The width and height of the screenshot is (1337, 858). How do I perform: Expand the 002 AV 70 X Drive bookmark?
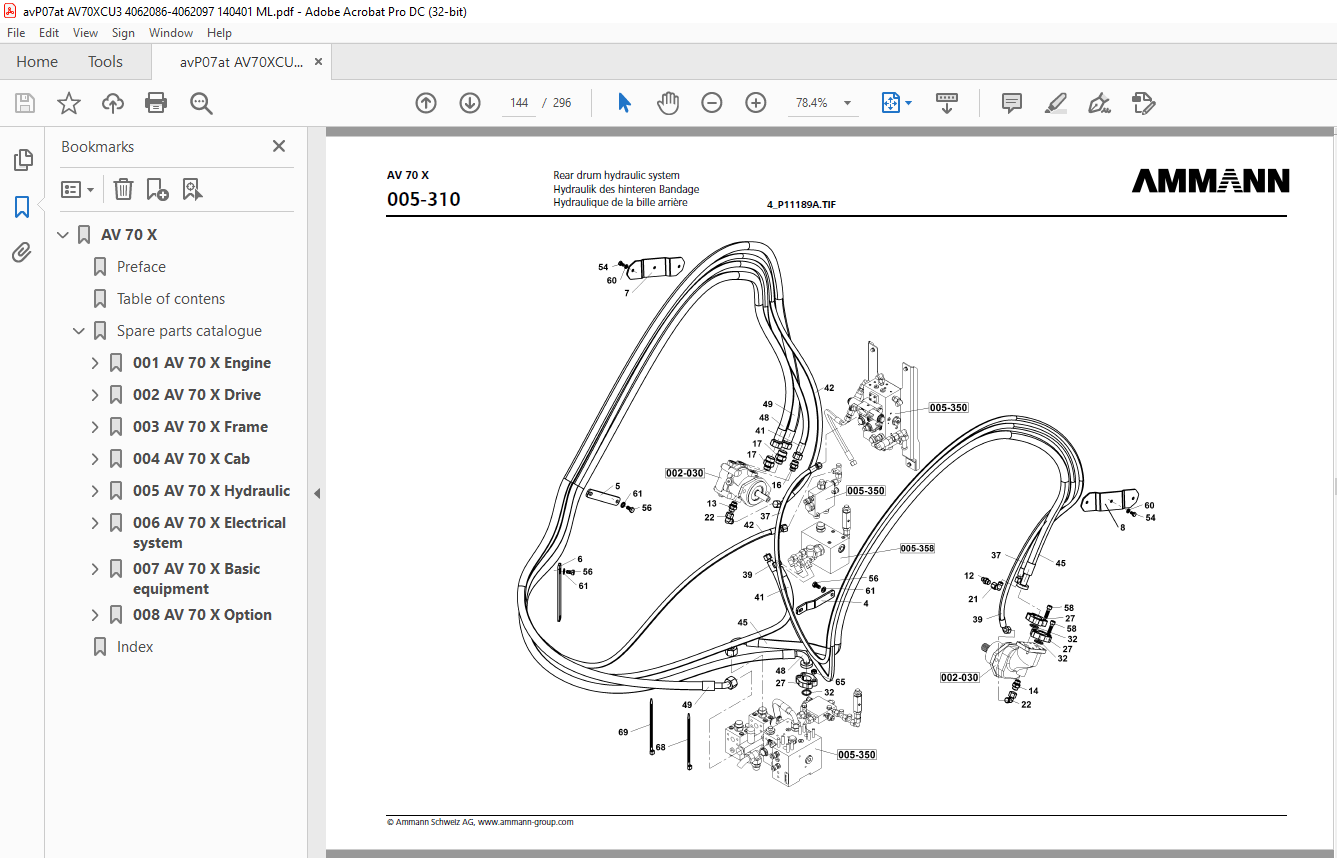coord(96,395)
